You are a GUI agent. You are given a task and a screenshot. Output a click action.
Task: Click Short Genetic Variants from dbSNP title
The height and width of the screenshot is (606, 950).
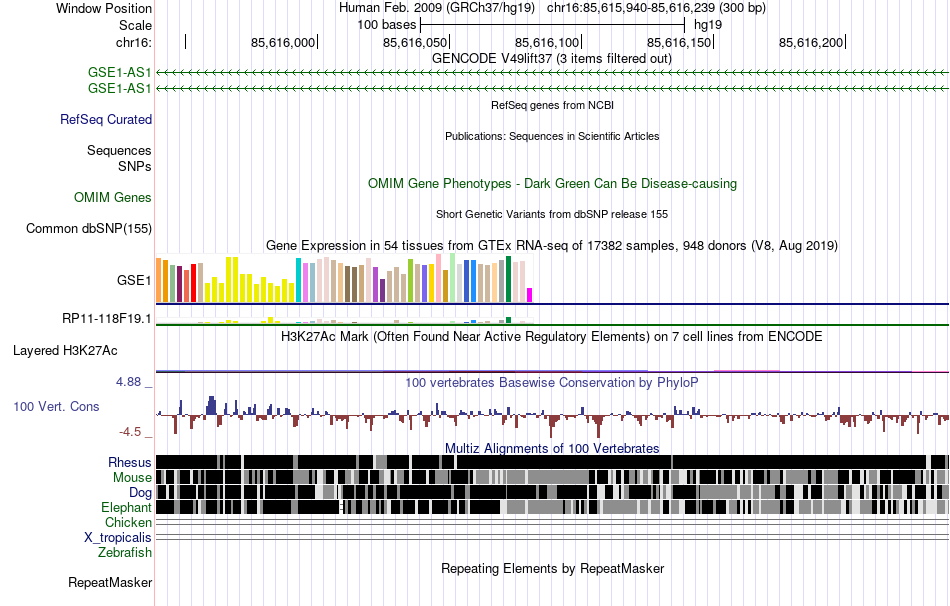point(552,214)
